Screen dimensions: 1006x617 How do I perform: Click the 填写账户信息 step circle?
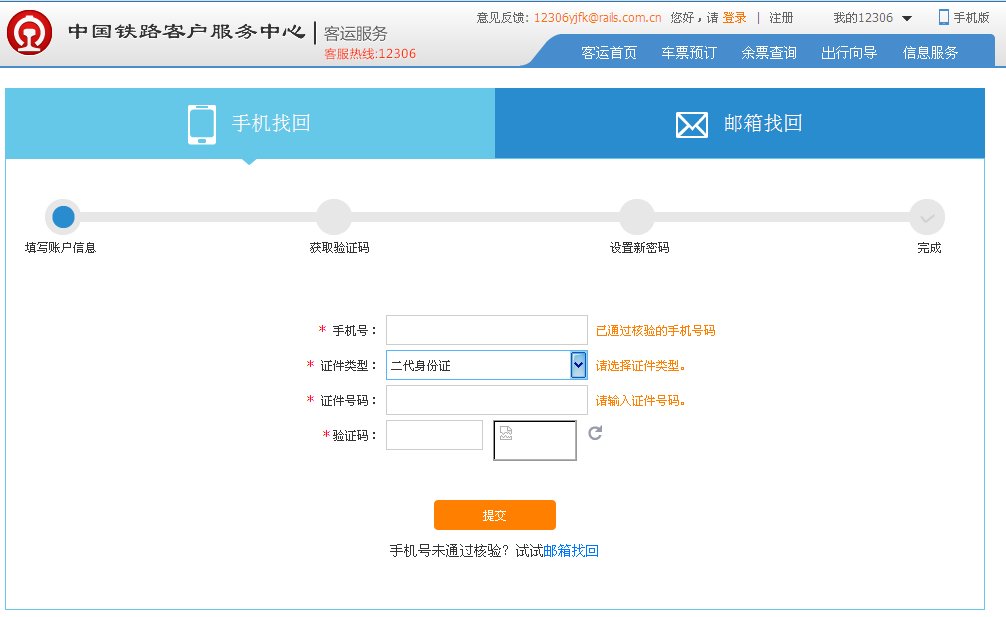pos(63,217)
